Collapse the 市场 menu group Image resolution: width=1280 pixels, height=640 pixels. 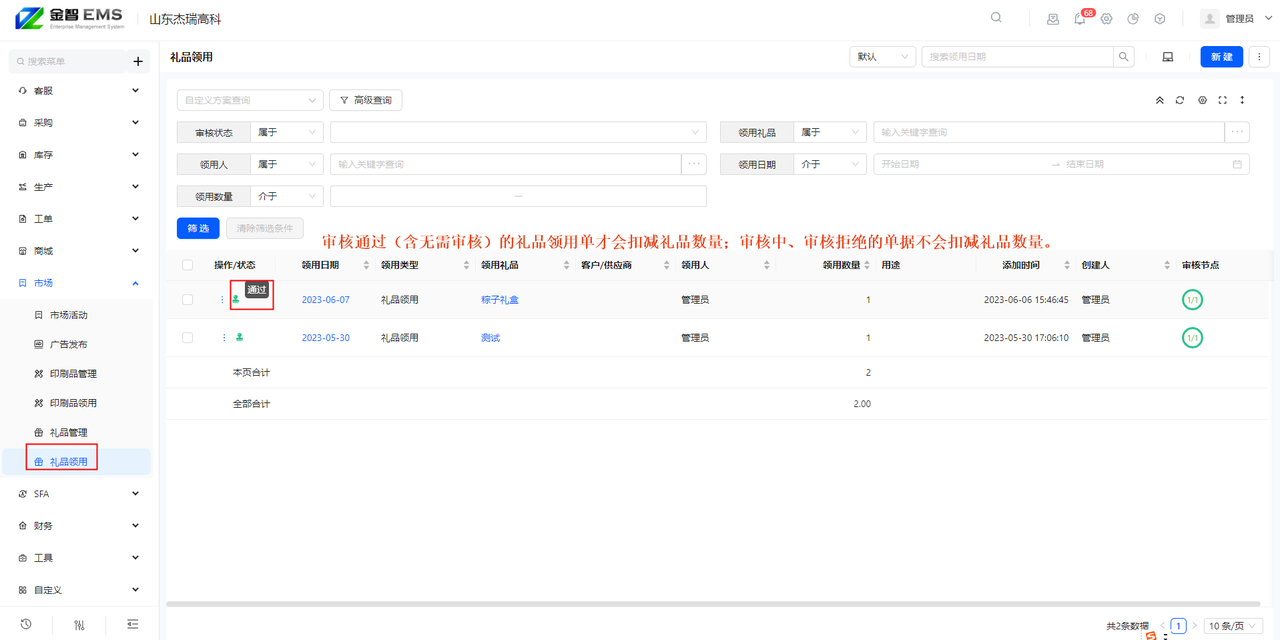[78, 283]
